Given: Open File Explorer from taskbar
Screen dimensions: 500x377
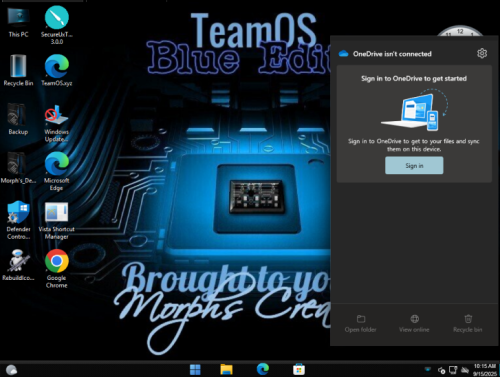Looking at the screenshot, I should [226, 369].
